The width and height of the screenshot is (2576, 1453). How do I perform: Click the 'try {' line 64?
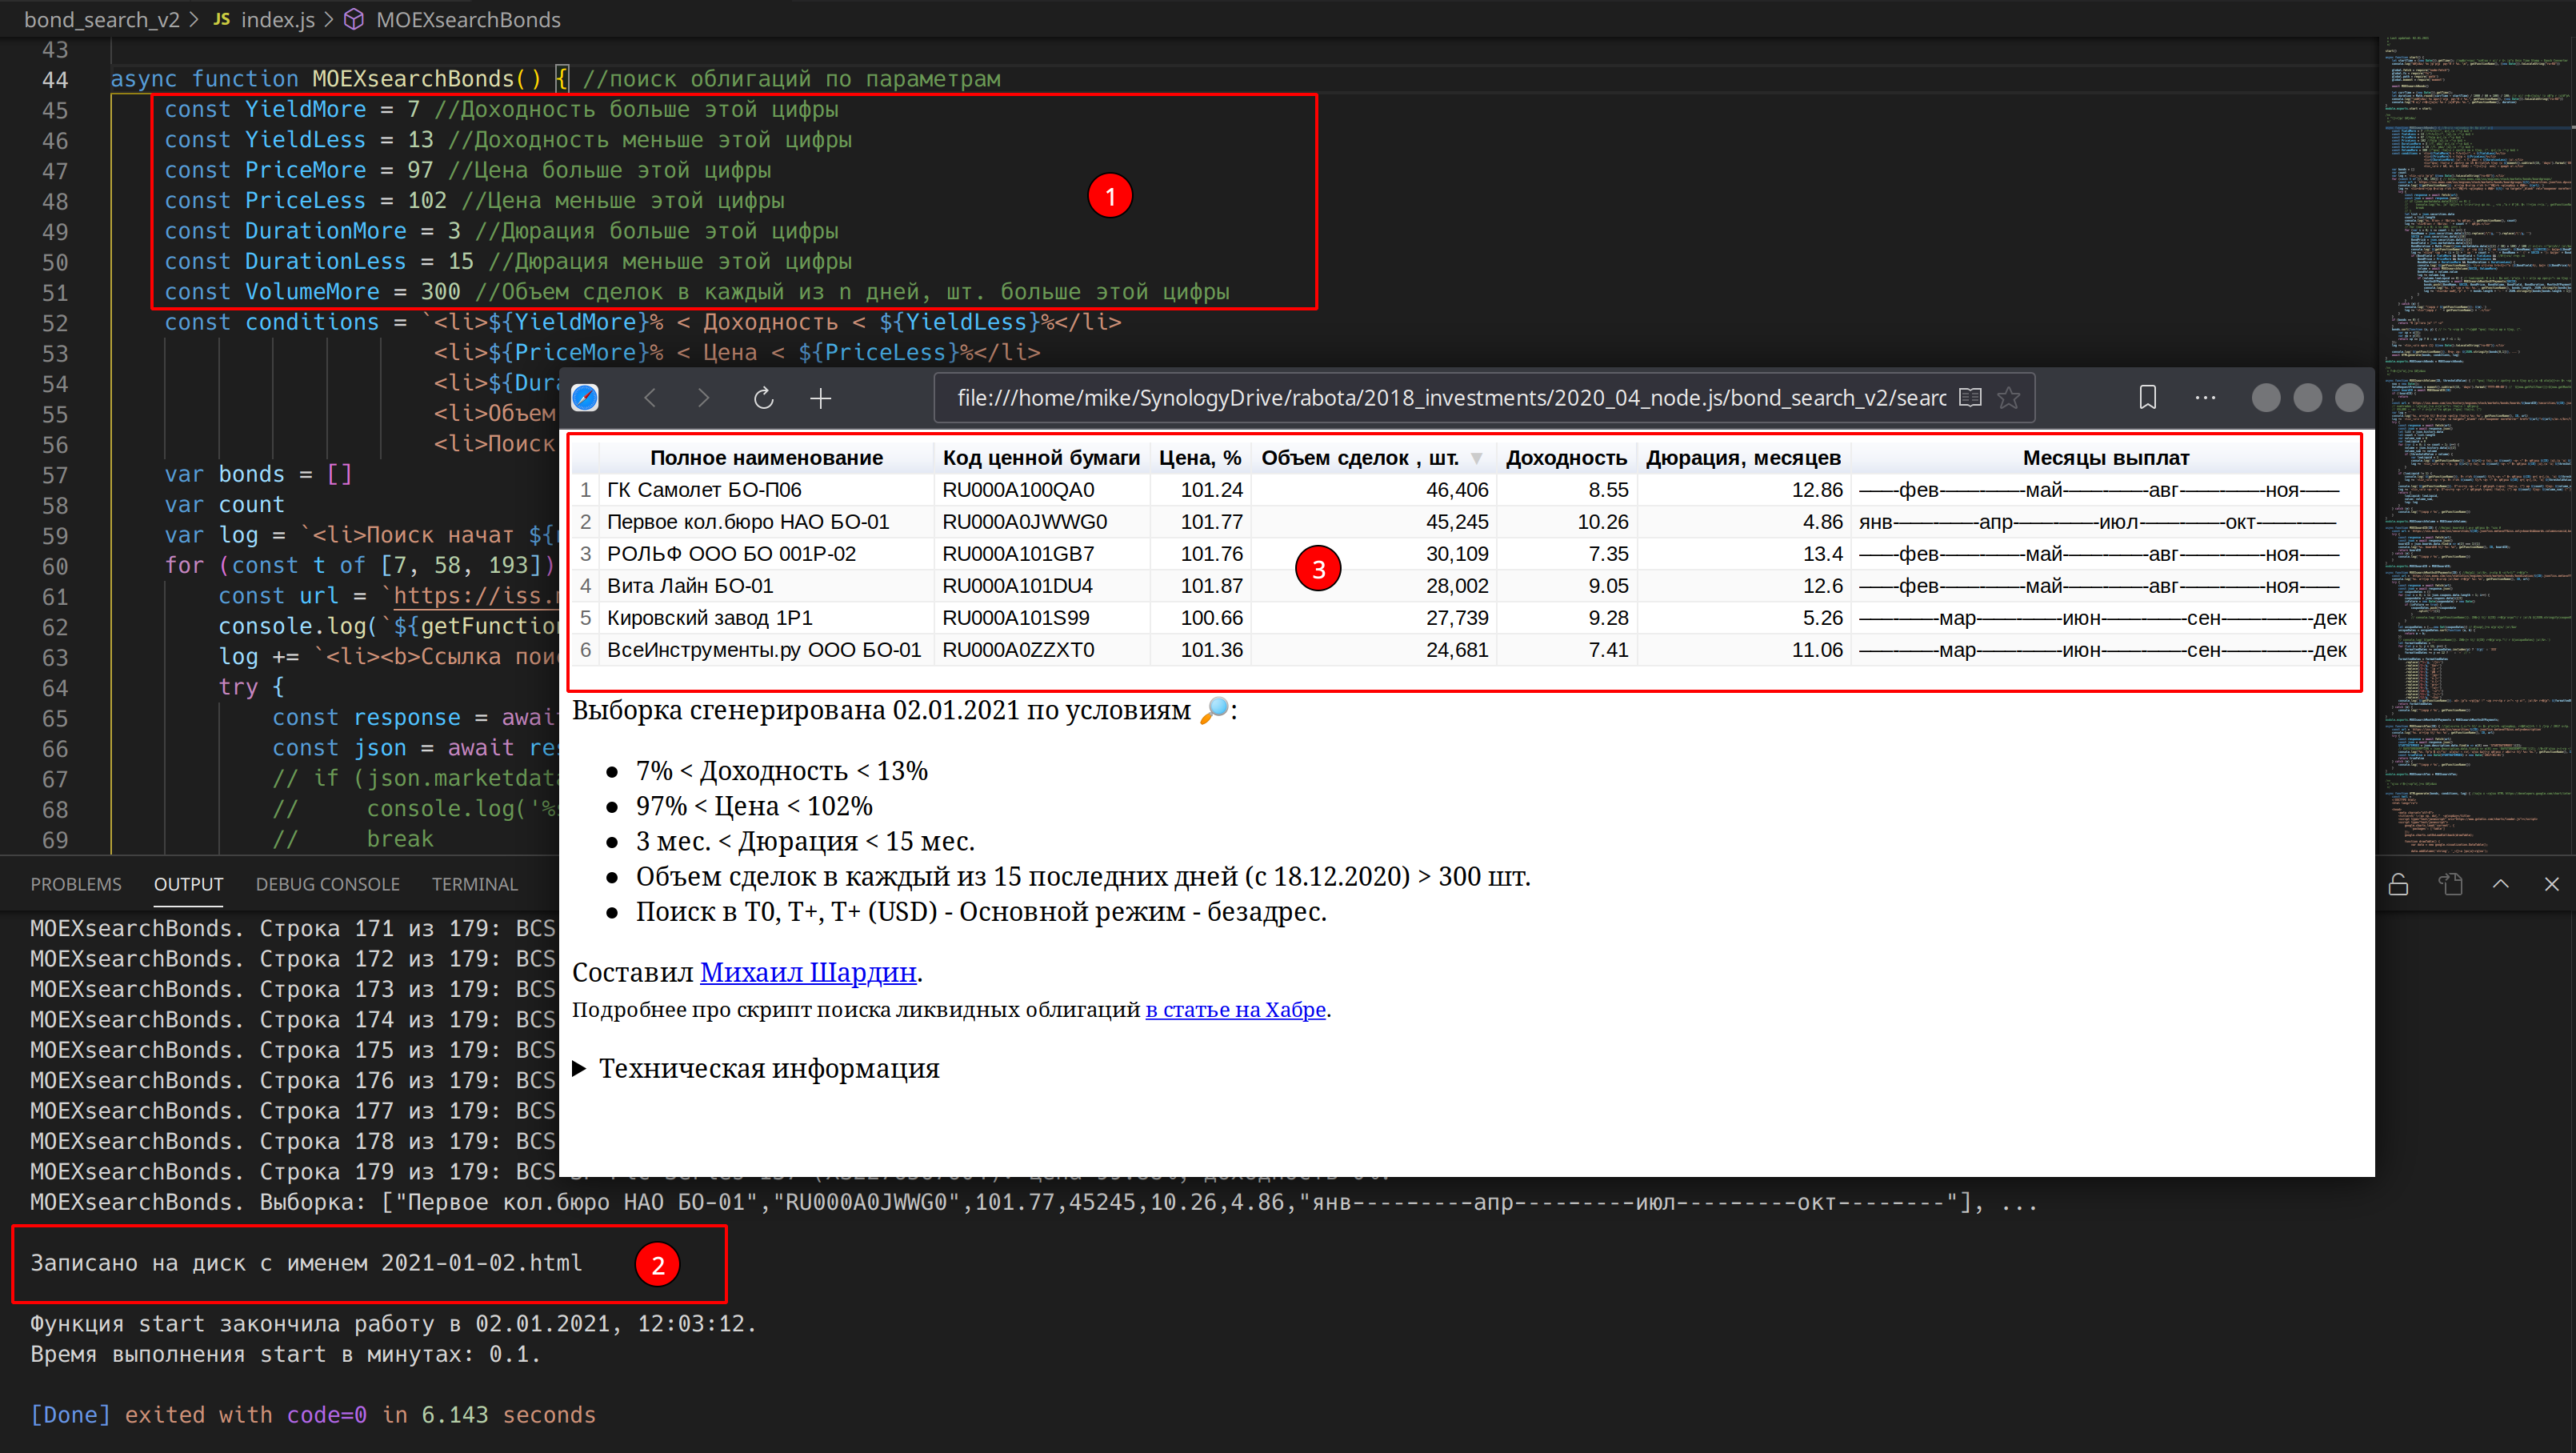(251, 687)
